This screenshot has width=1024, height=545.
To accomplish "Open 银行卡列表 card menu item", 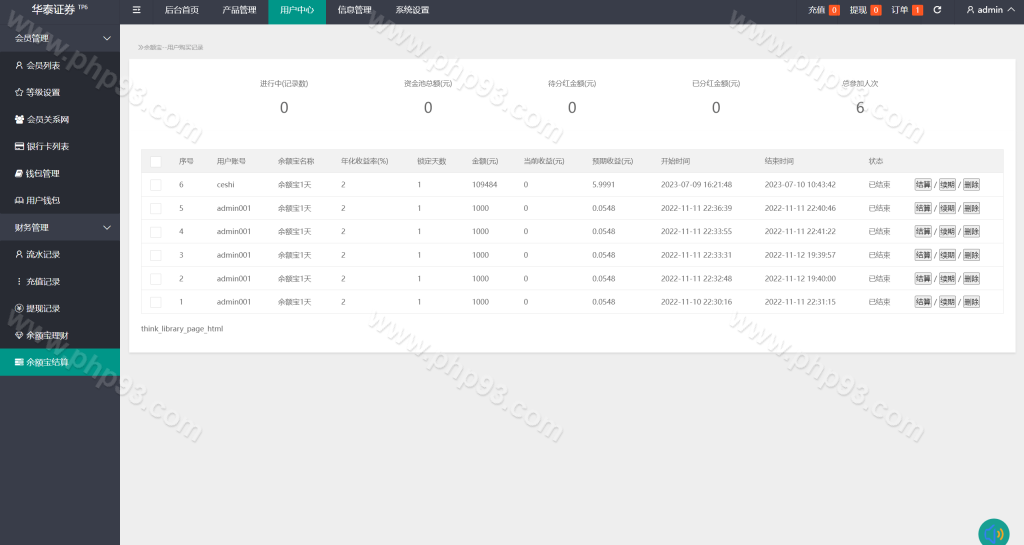I will [x=46, y=146].
